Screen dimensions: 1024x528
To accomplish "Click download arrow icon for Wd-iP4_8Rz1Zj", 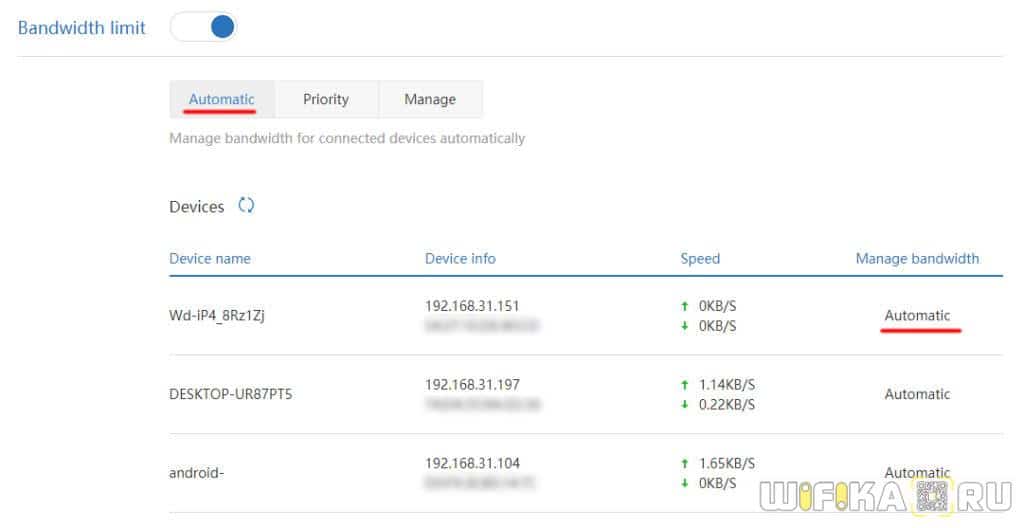I will tap(684, 326).
